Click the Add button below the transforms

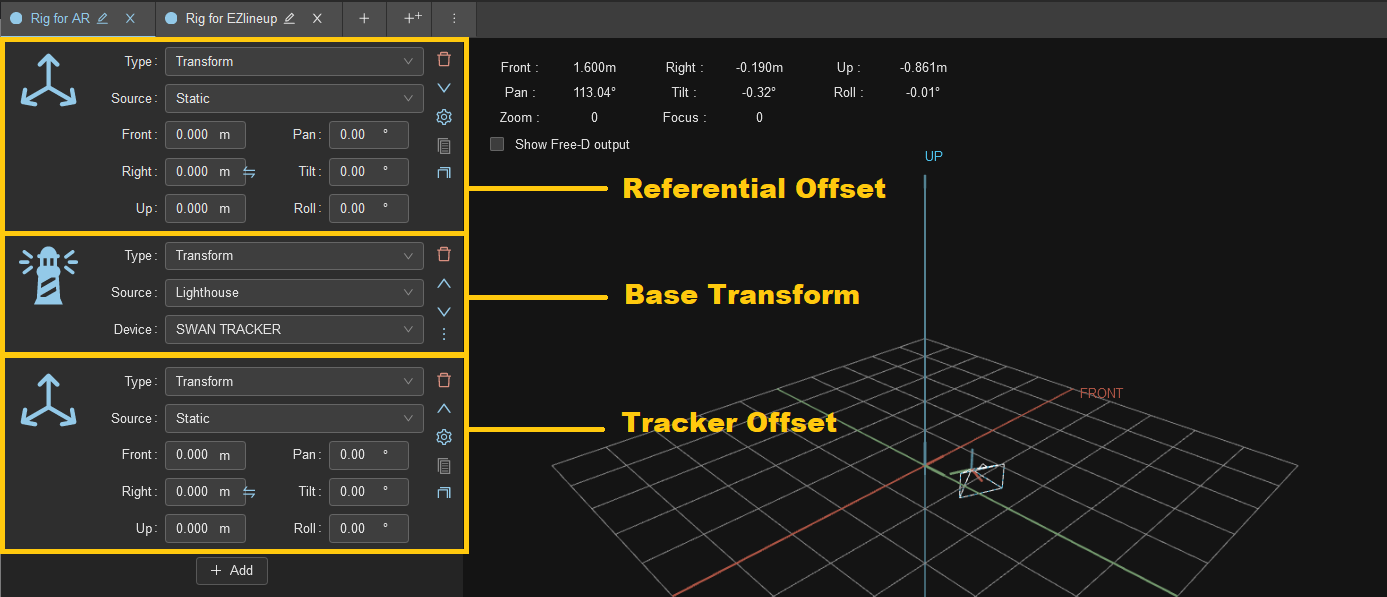click(232, 570)
